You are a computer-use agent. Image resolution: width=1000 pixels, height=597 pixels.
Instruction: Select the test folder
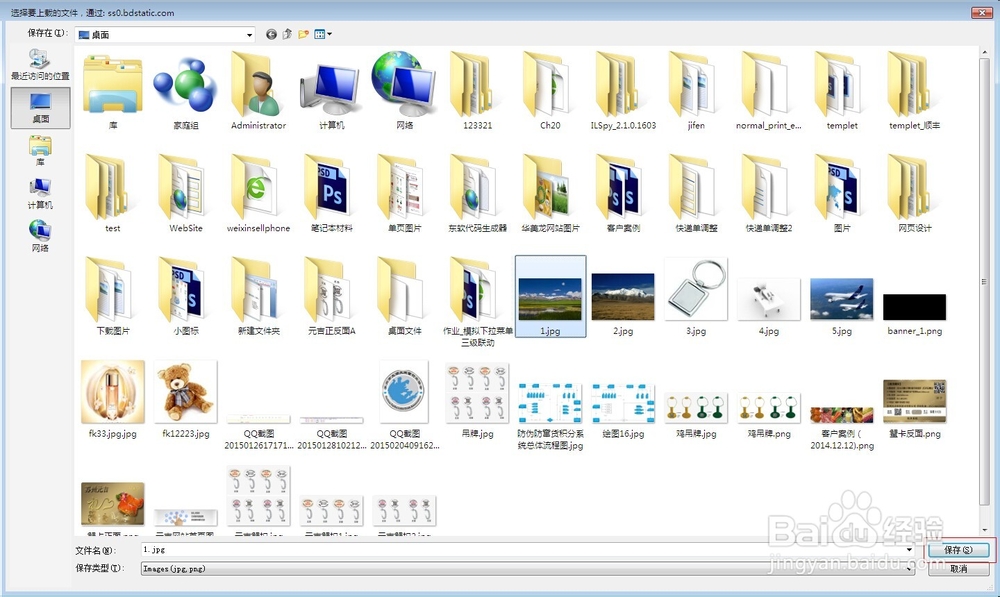coord(113,195)
